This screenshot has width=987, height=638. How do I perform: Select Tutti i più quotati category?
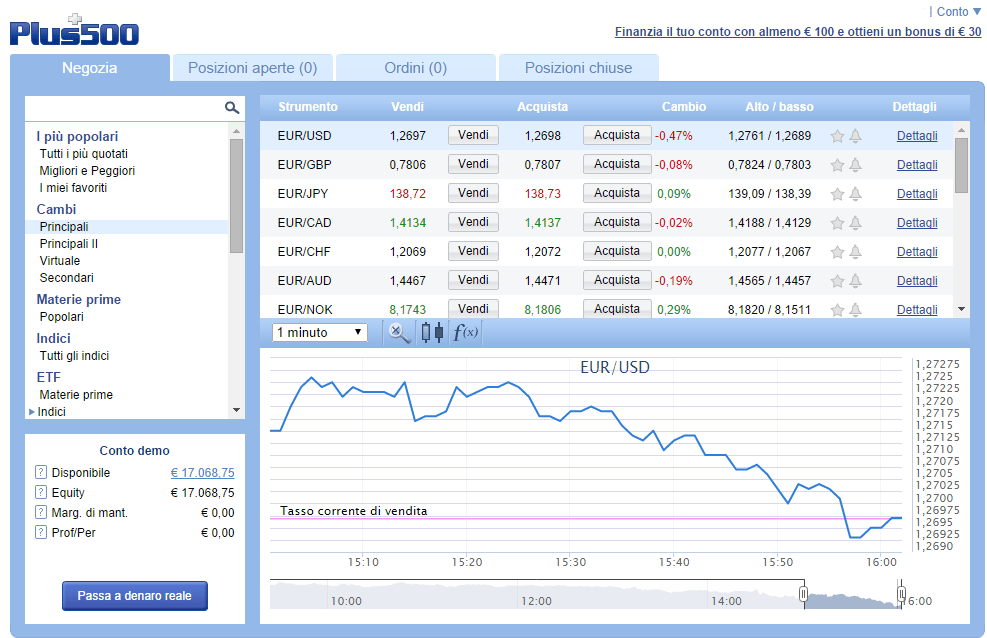pos(84,154)
